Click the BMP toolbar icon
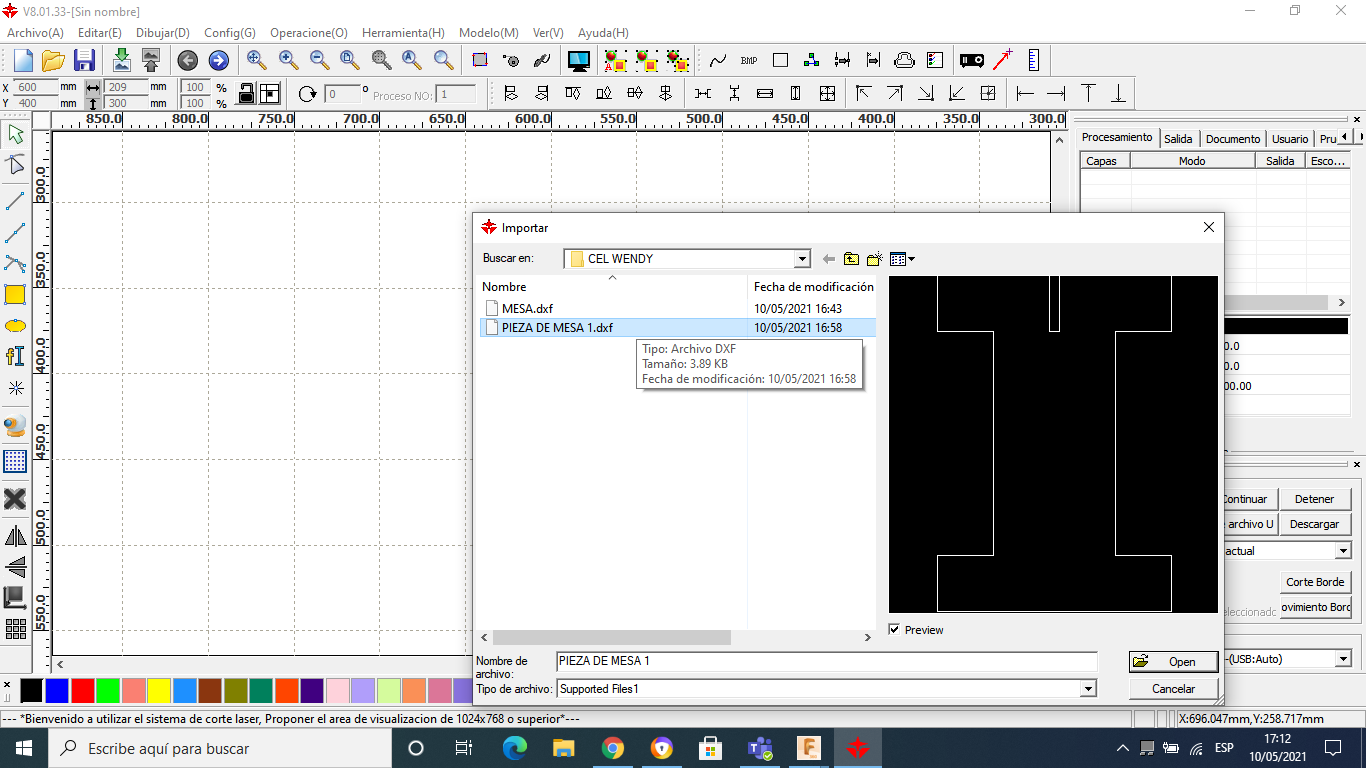The image size is (1366, 768). pos(749,61)
